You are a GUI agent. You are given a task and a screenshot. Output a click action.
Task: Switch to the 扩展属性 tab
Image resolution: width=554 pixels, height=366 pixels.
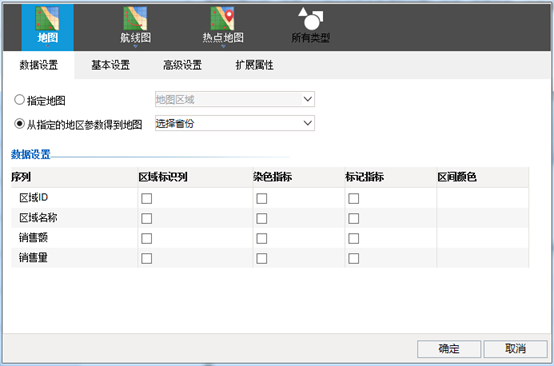click(x=254, y=65)
